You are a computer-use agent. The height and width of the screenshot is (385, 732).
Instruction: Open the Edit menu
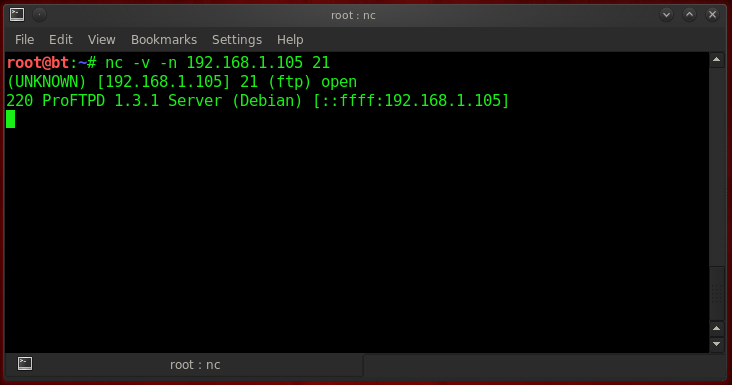[61, 40]
